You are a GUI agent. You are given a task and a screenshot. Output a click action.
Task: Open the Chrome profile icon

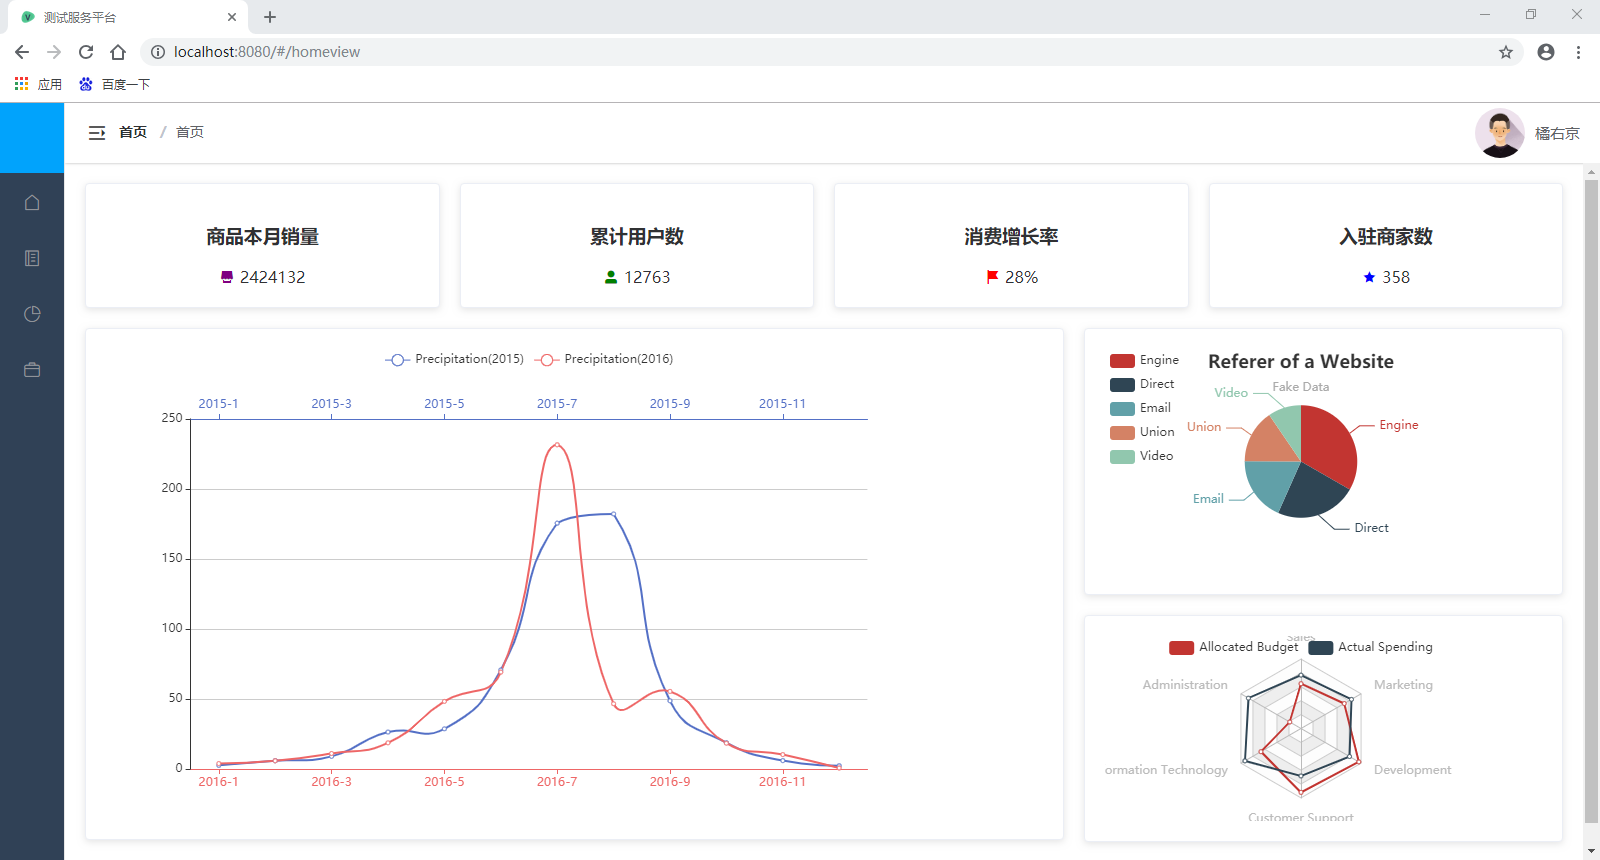[1546, 52]
